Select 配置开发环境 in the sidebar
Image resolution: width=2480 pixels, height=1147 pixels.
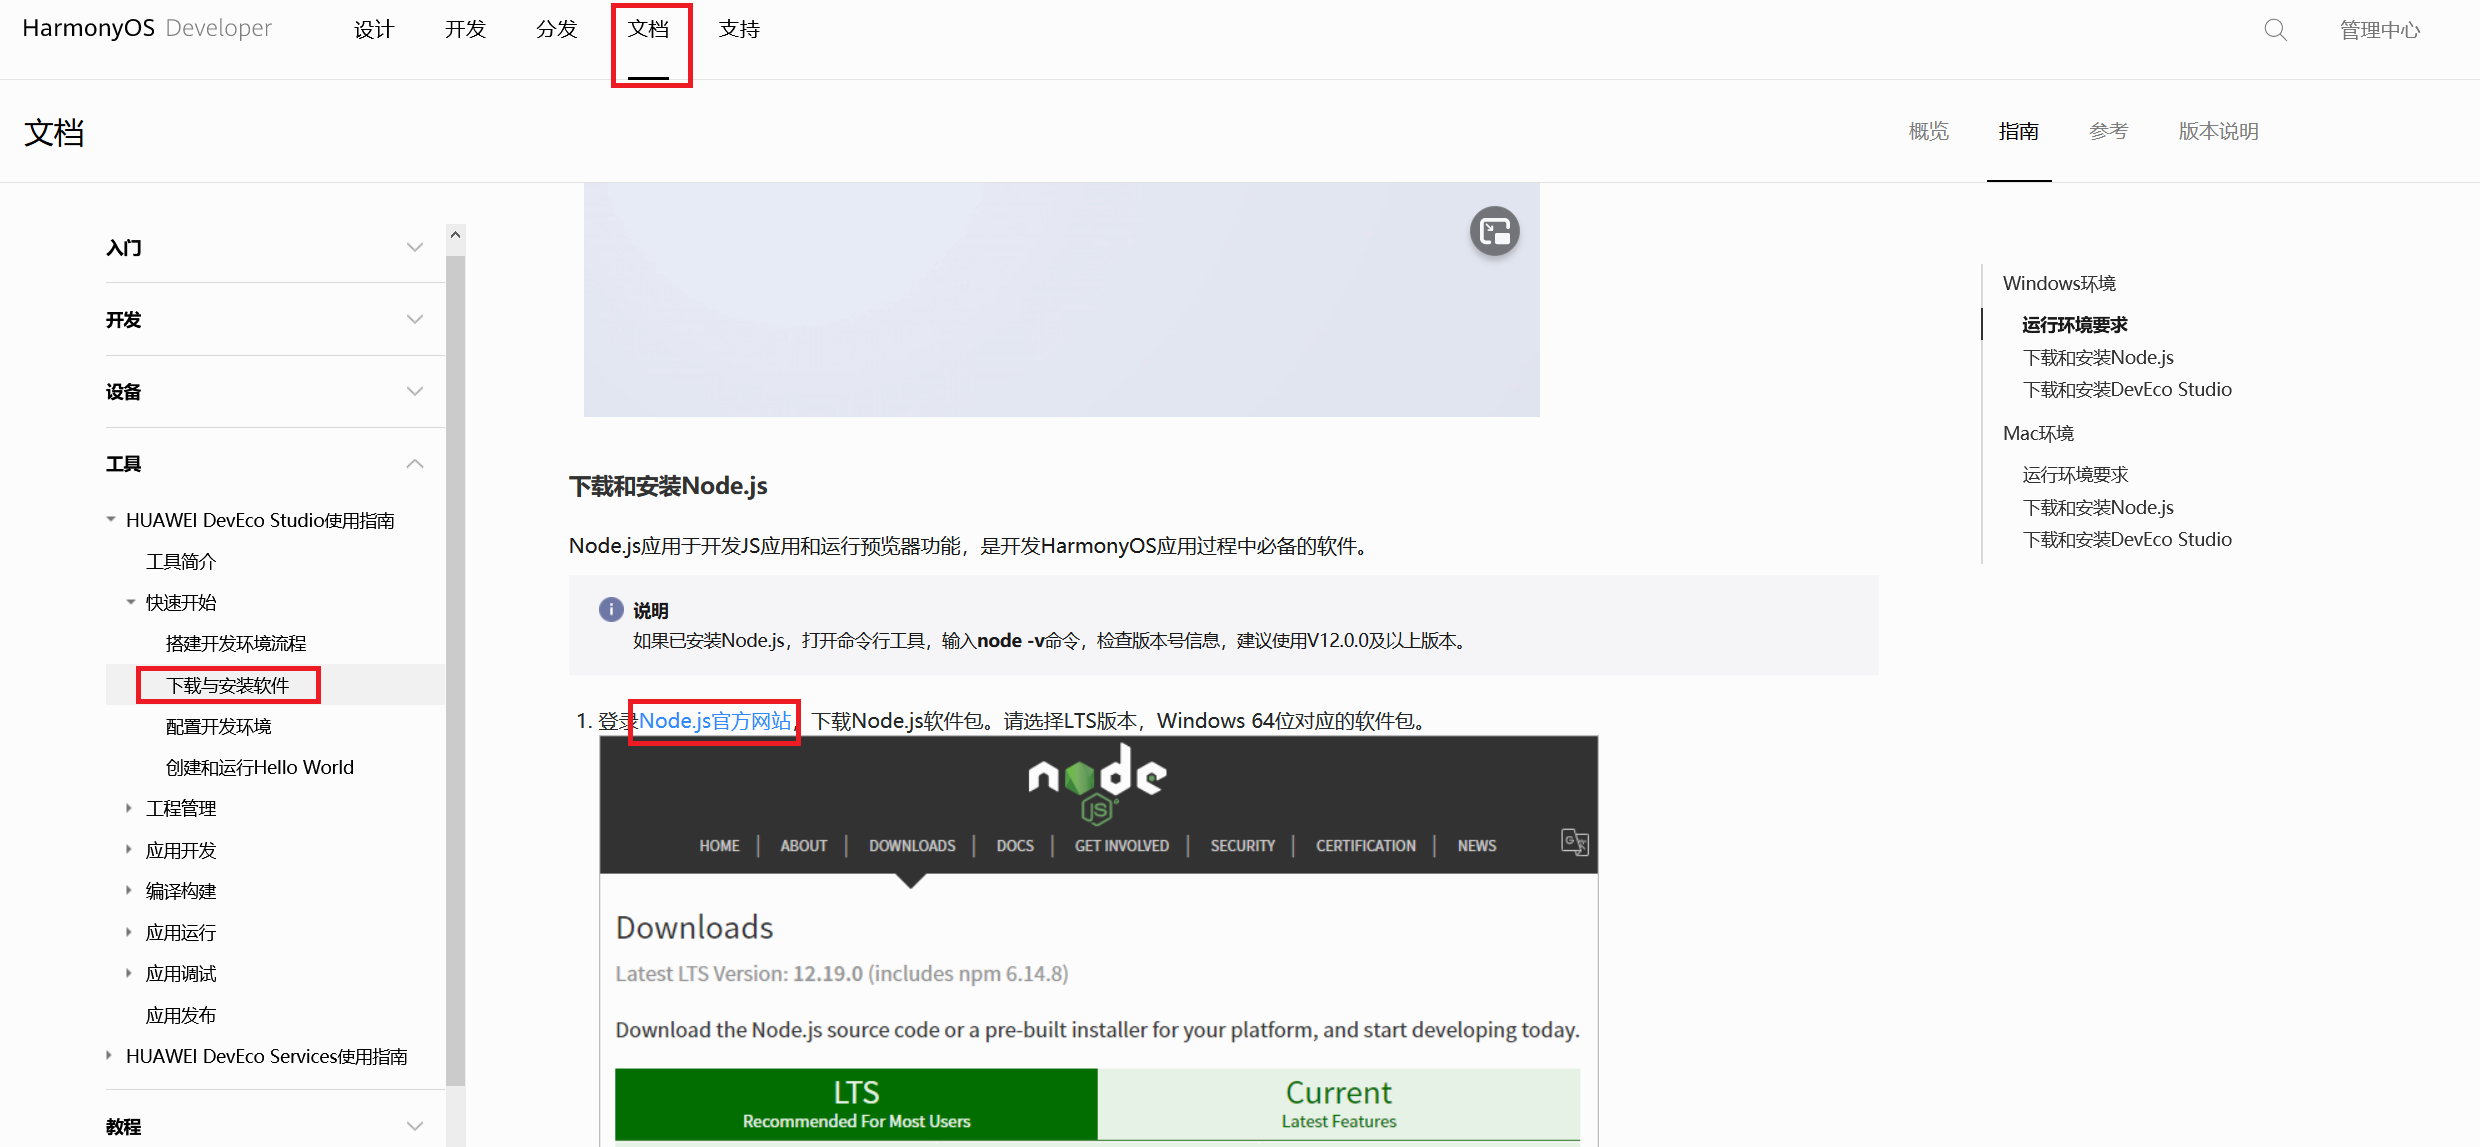point(218,726)
